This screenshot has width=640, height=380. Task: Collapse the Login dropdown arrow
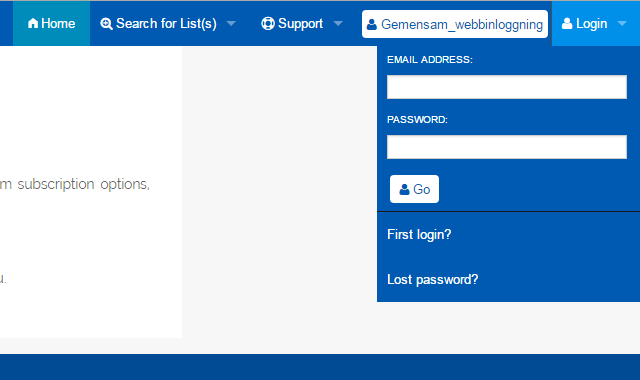(x=622, y=24)
